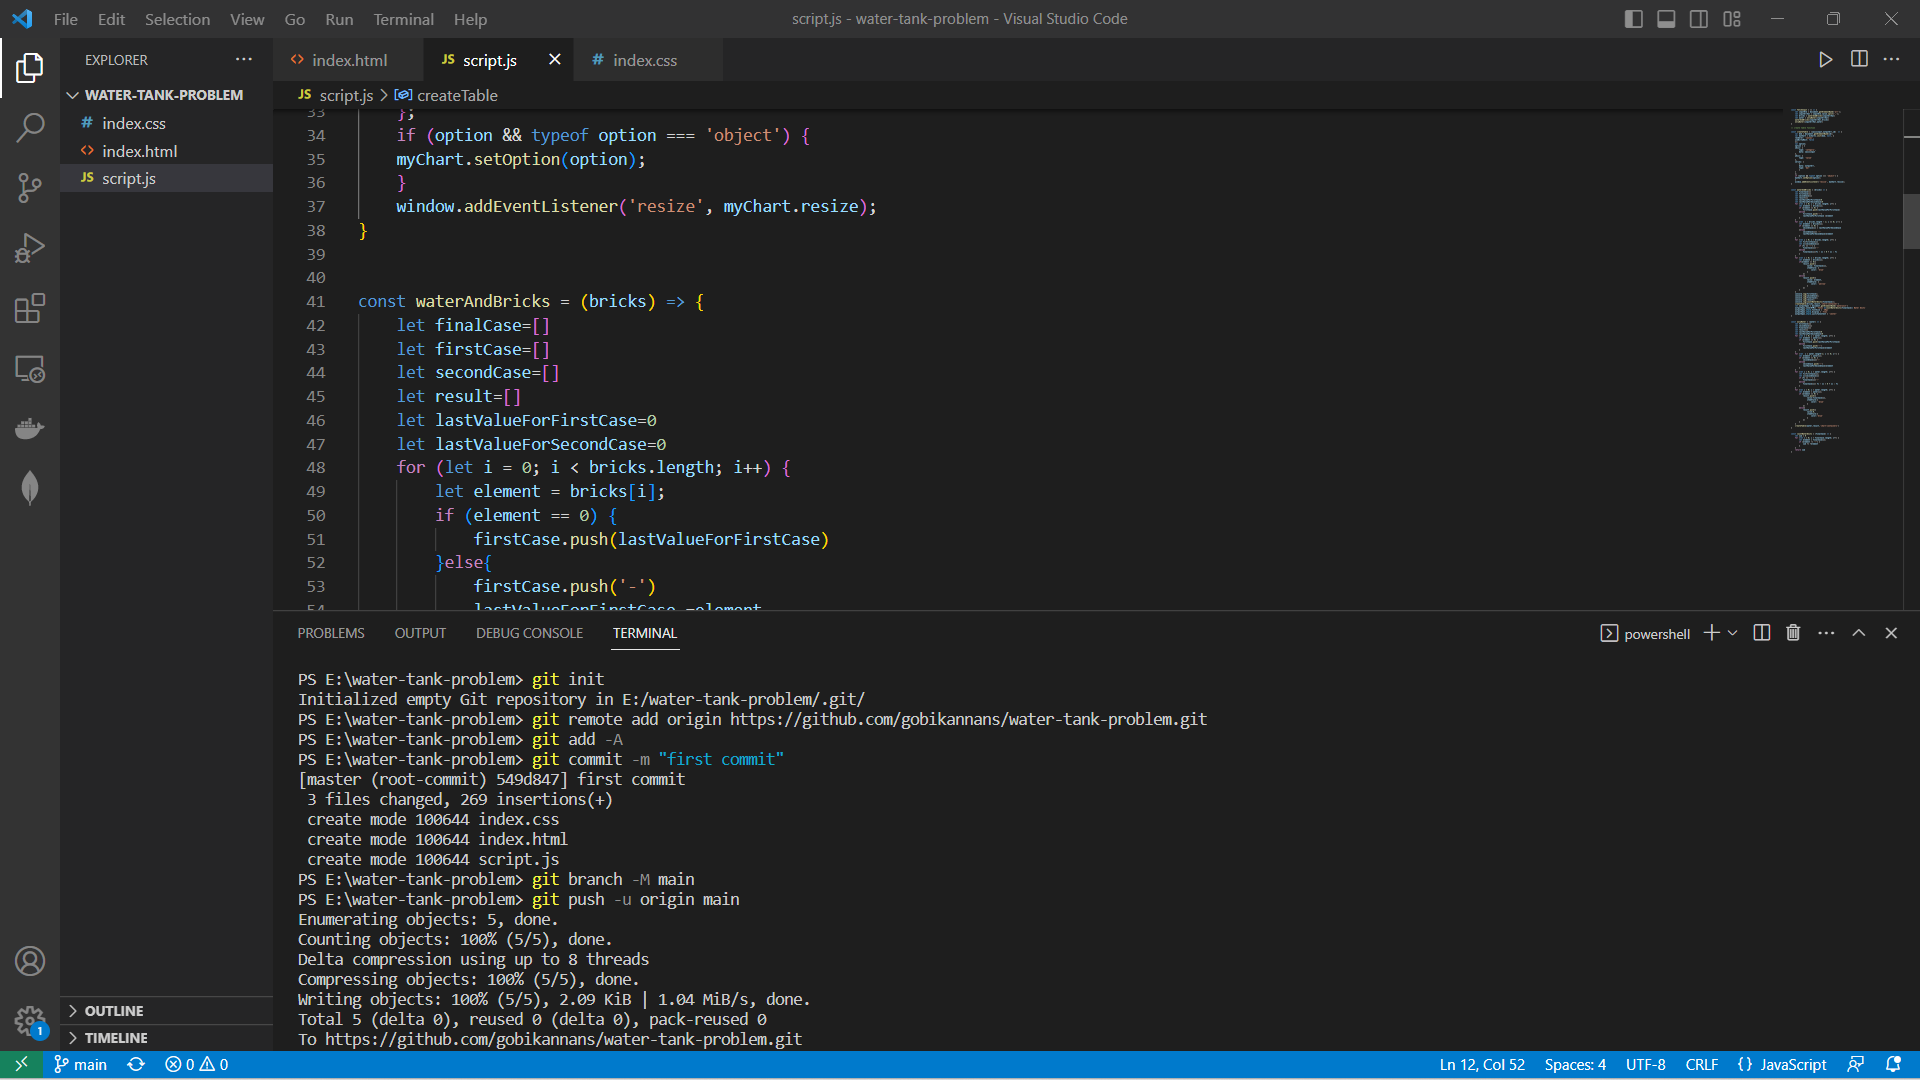
Task: Open the Run and Debug view
Action: tap(30, 248)
